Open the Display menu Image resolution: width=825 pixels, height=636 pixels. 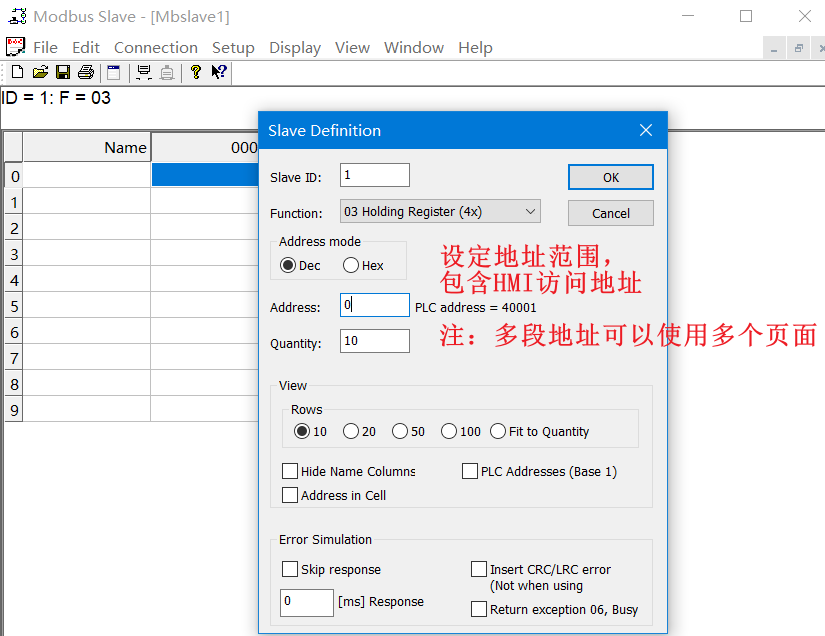(x=295, y=47)
